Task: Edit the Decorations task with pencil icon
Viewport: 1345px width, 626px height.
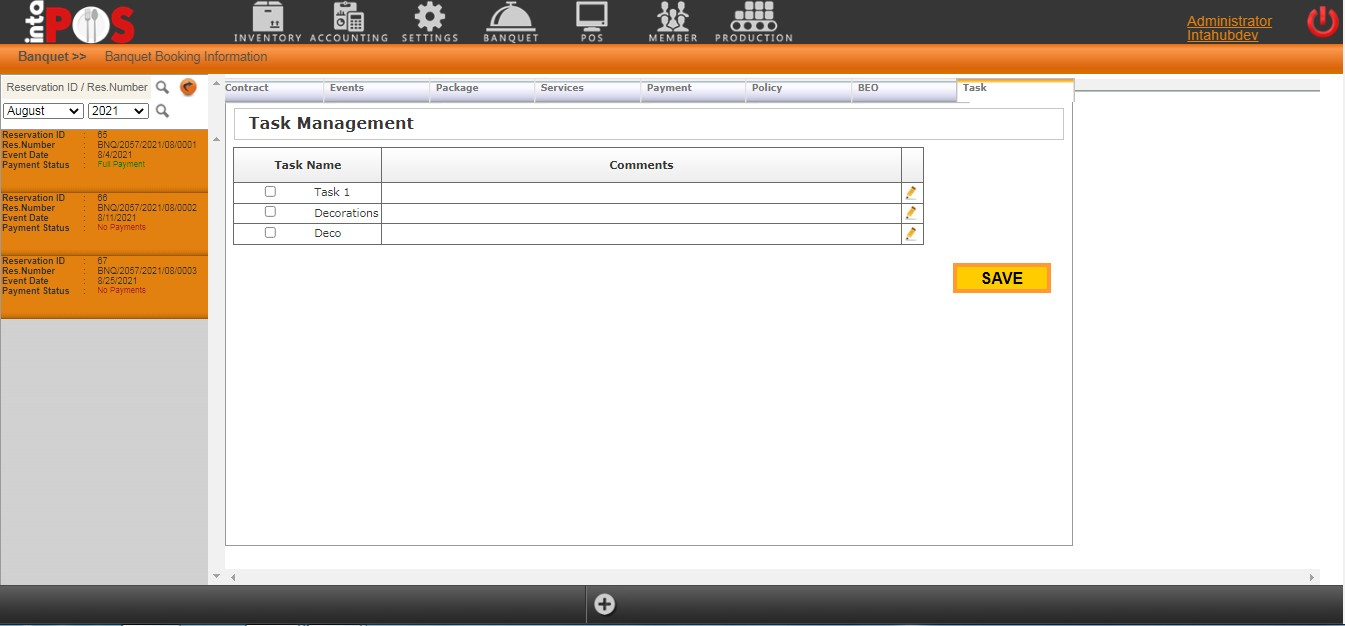Action: click(x=911, y=213)
